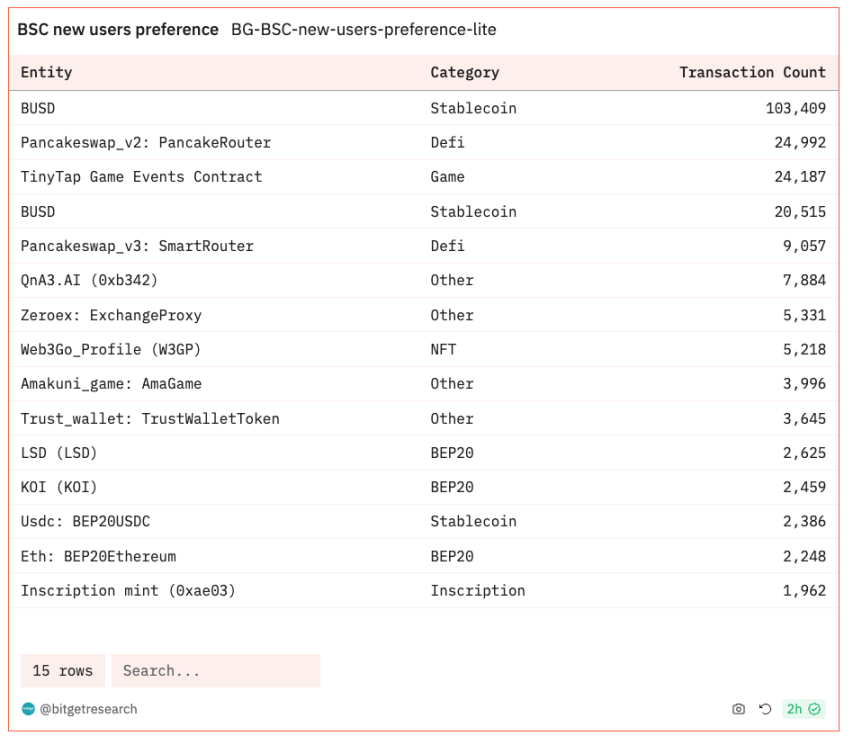Open the @bitgetresearch profile link
The width and height of the screenshot is (853, 736).
pyautogui.click(x=88, y=709)
